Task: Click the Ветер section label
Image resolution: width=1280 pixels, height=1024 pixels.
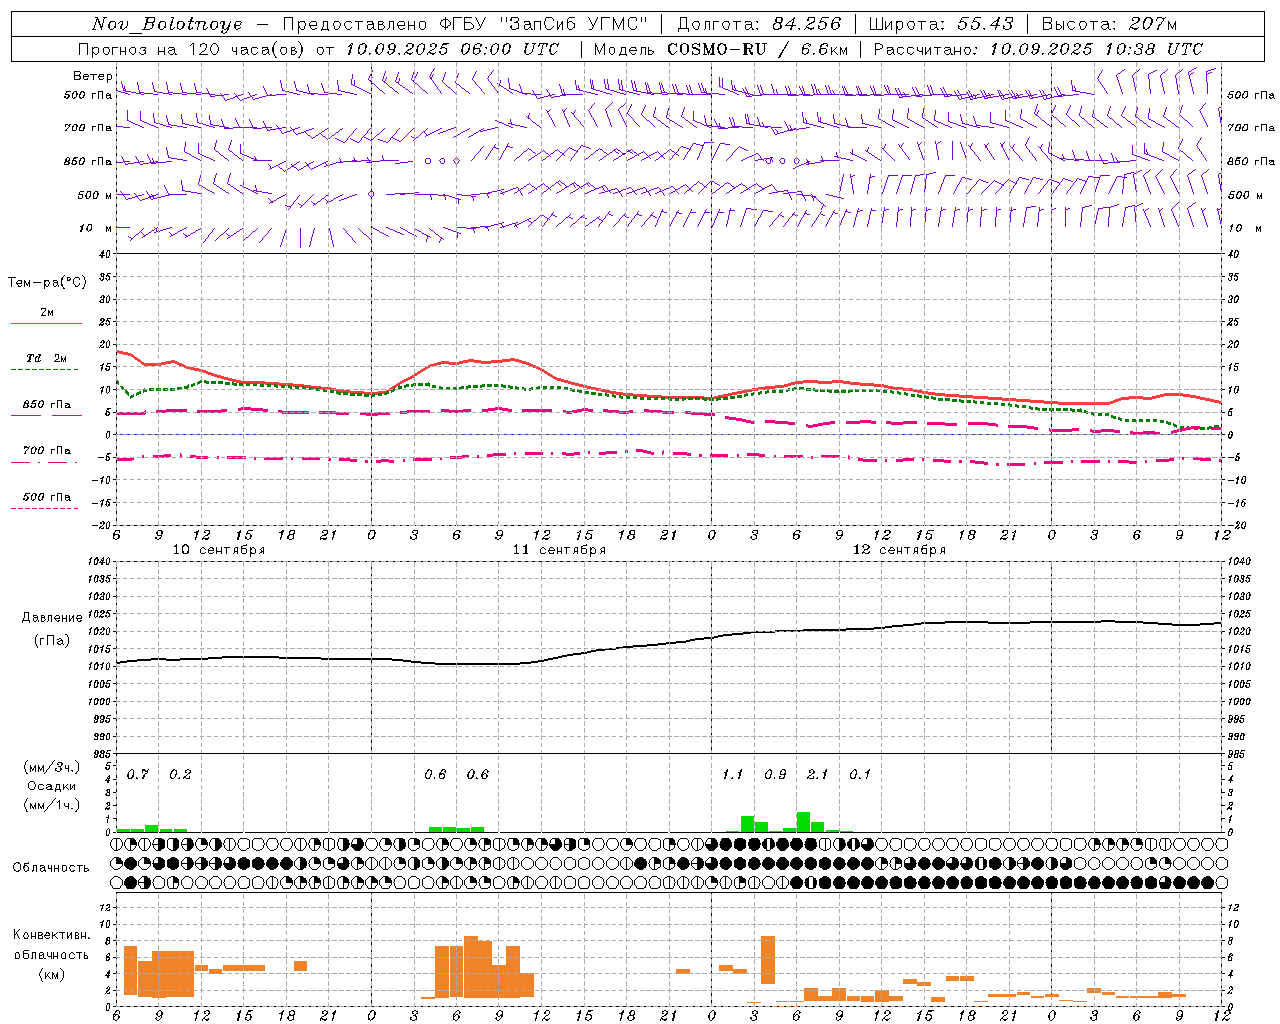Action: click(x=92, y=76)
